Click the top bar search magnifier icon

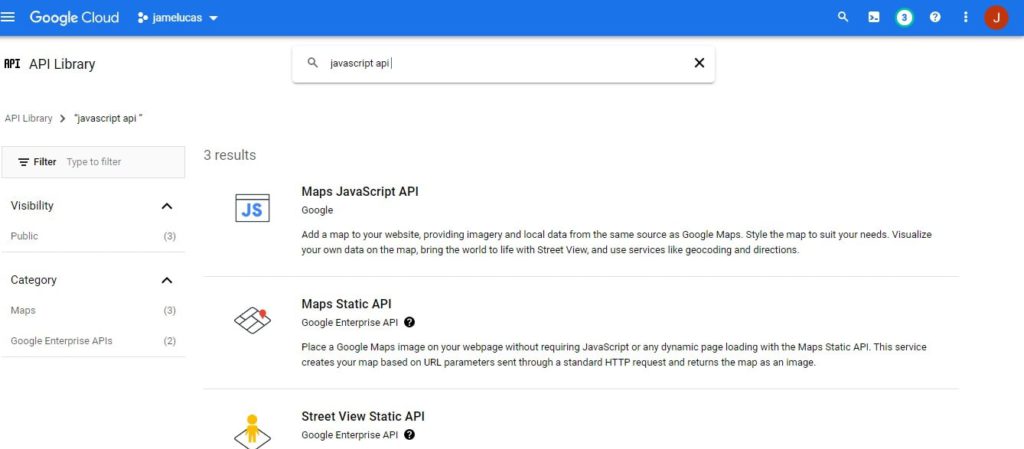[x=843, y=17]
